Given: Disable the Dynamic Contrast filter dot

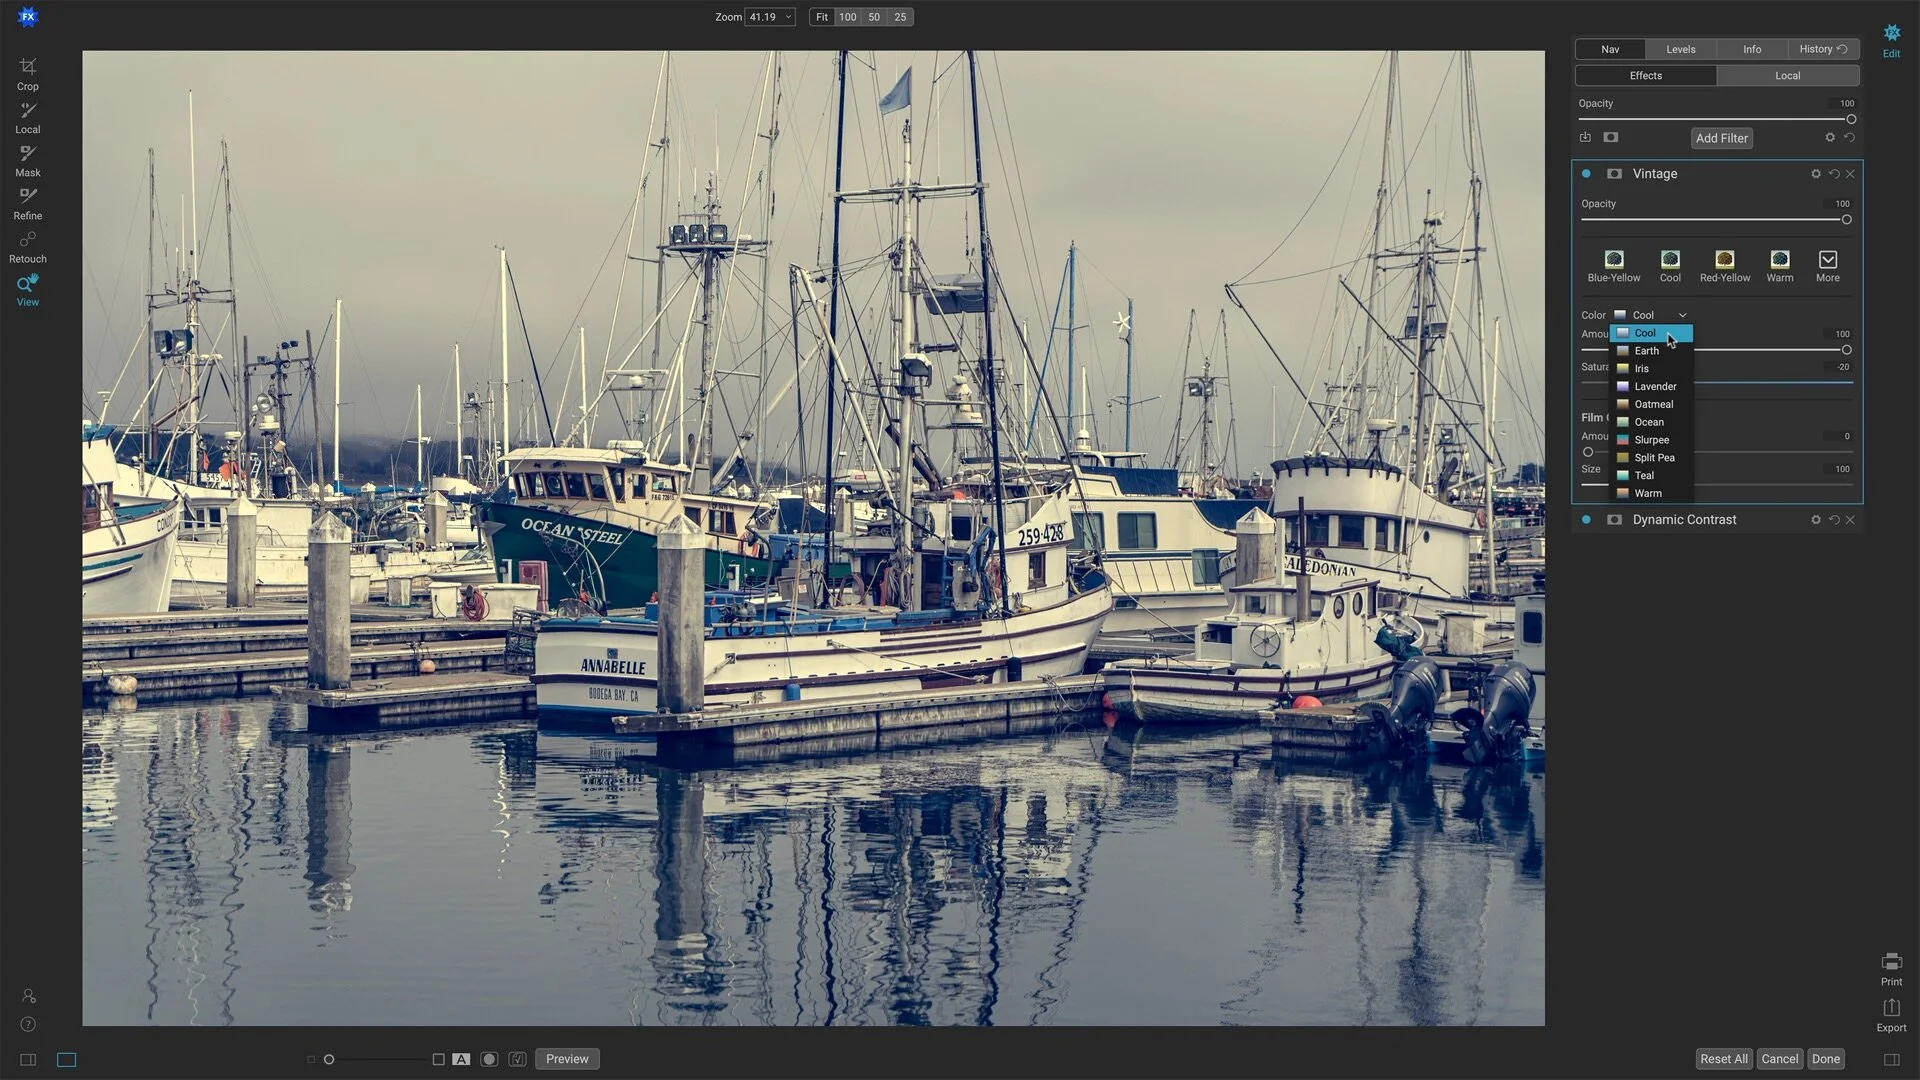Looking at the screenshot, I should tap(1586, 520).
